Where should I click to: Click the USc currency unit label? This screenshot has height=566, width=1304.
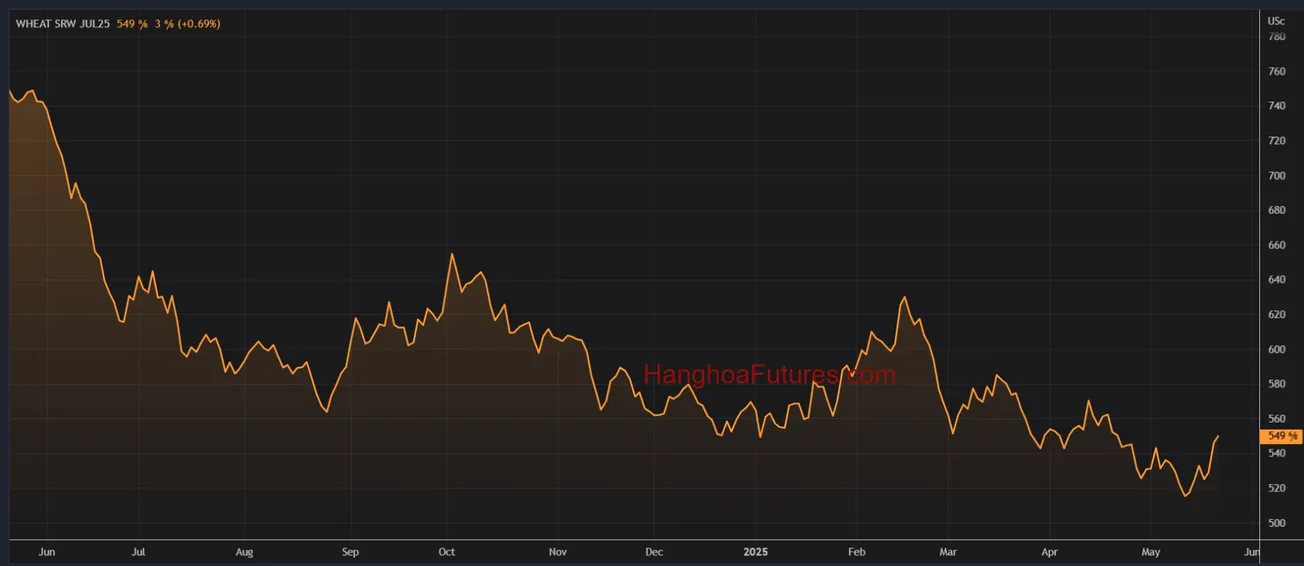(x=1276, y=20)
